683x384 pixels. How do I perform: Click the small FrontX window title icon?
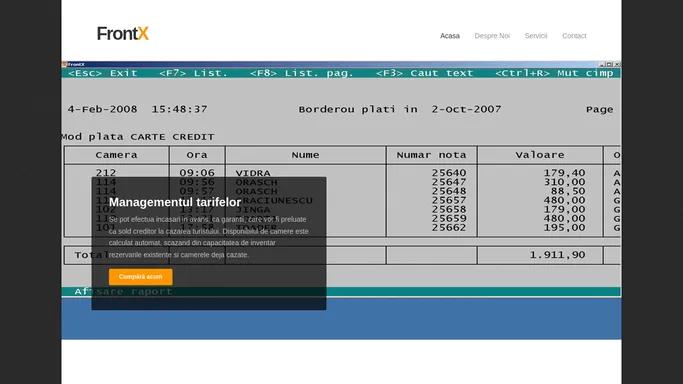pyautogui.click(x=64, y=64)
